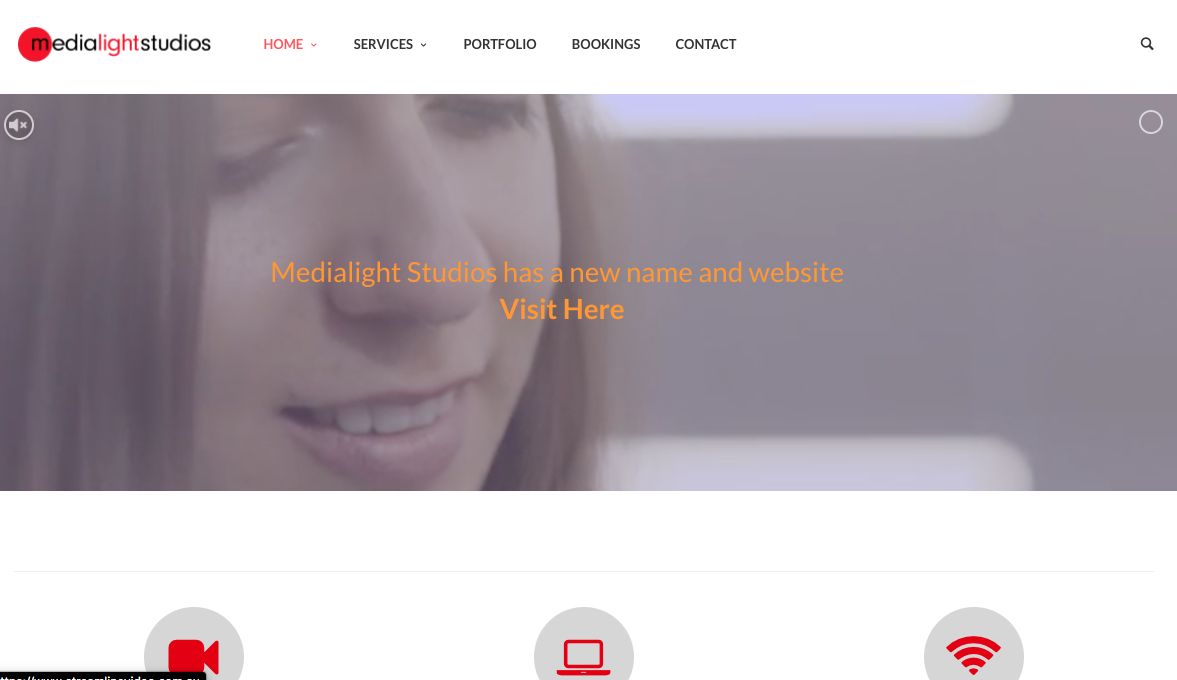Open the HOME navigation item

tap(283, 44)
